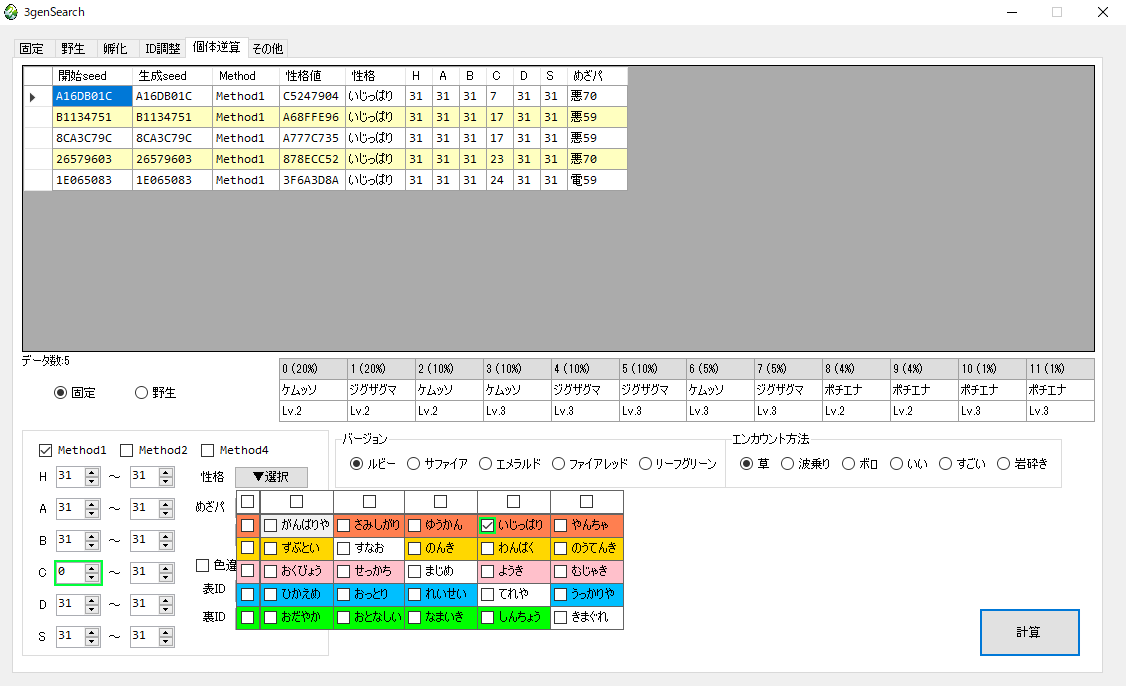
Task: Choose 草 encounter method
Action: coord(755,464)
